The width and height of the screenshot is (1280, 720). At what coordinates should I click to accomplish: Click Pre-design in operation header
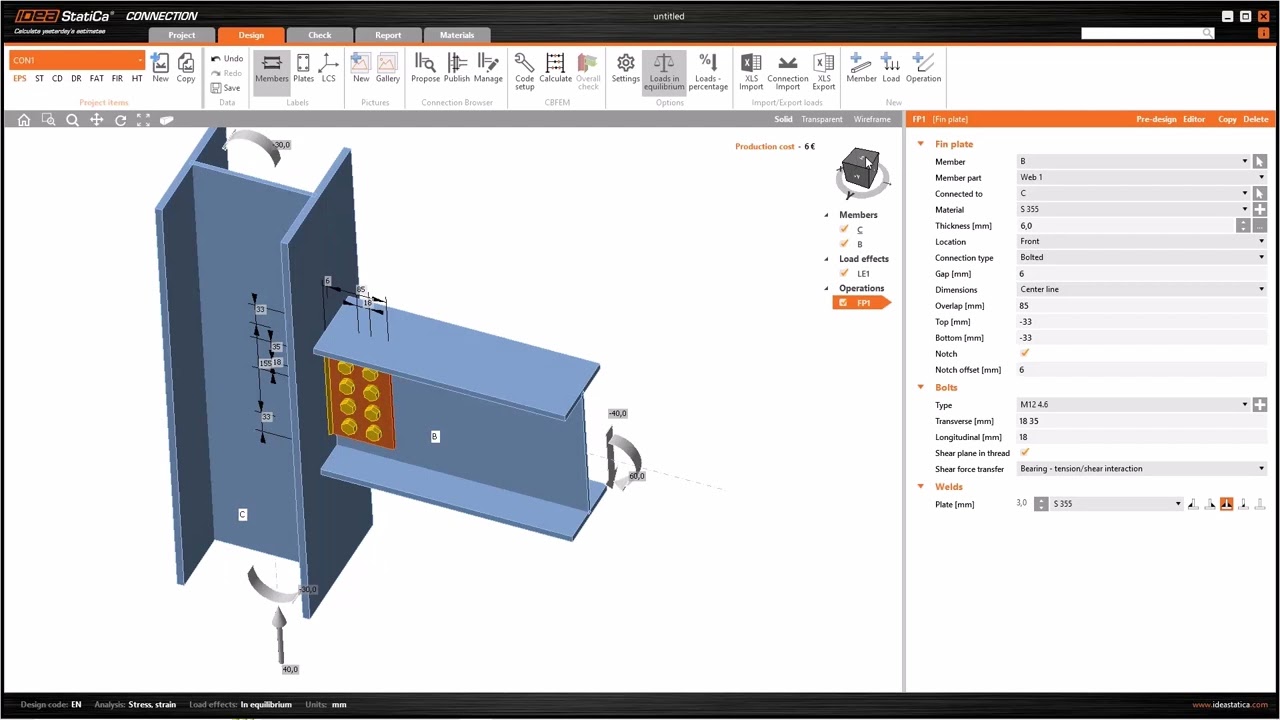pos(1156,119)
